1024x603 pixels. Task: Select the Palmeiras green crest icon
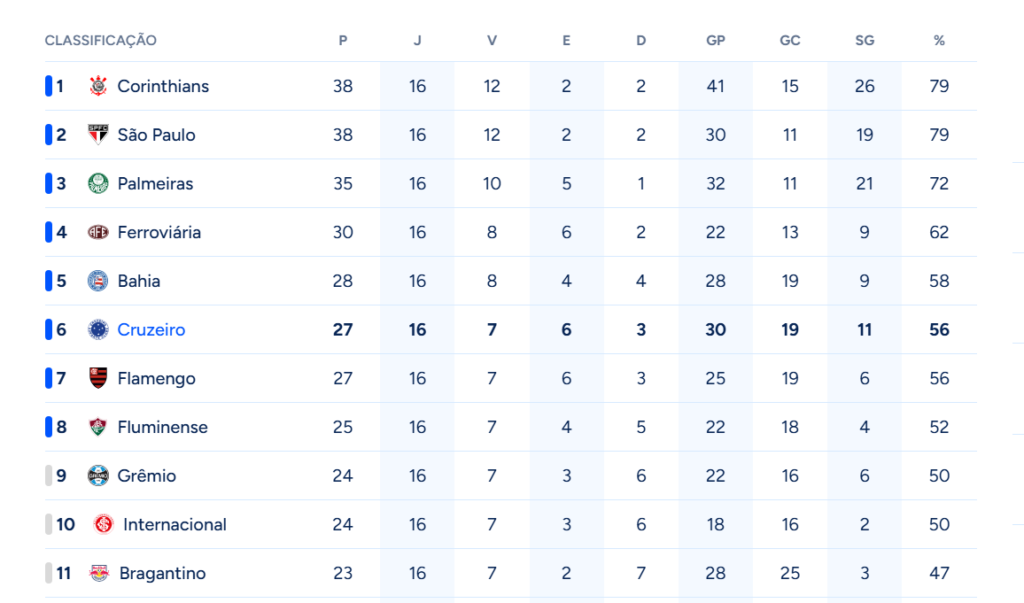[98, 184]
